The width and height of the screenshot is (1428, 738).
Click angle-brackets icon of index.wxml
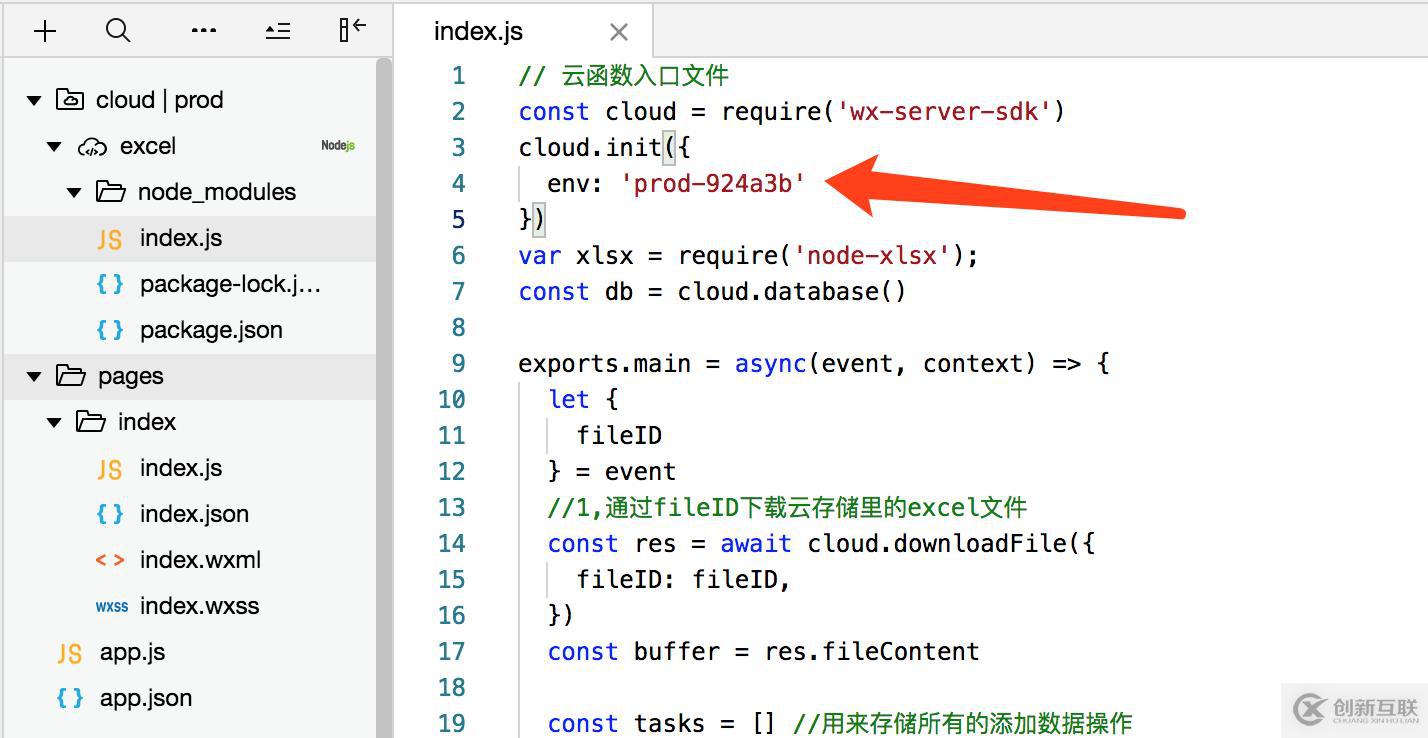(x=110, y=560)
